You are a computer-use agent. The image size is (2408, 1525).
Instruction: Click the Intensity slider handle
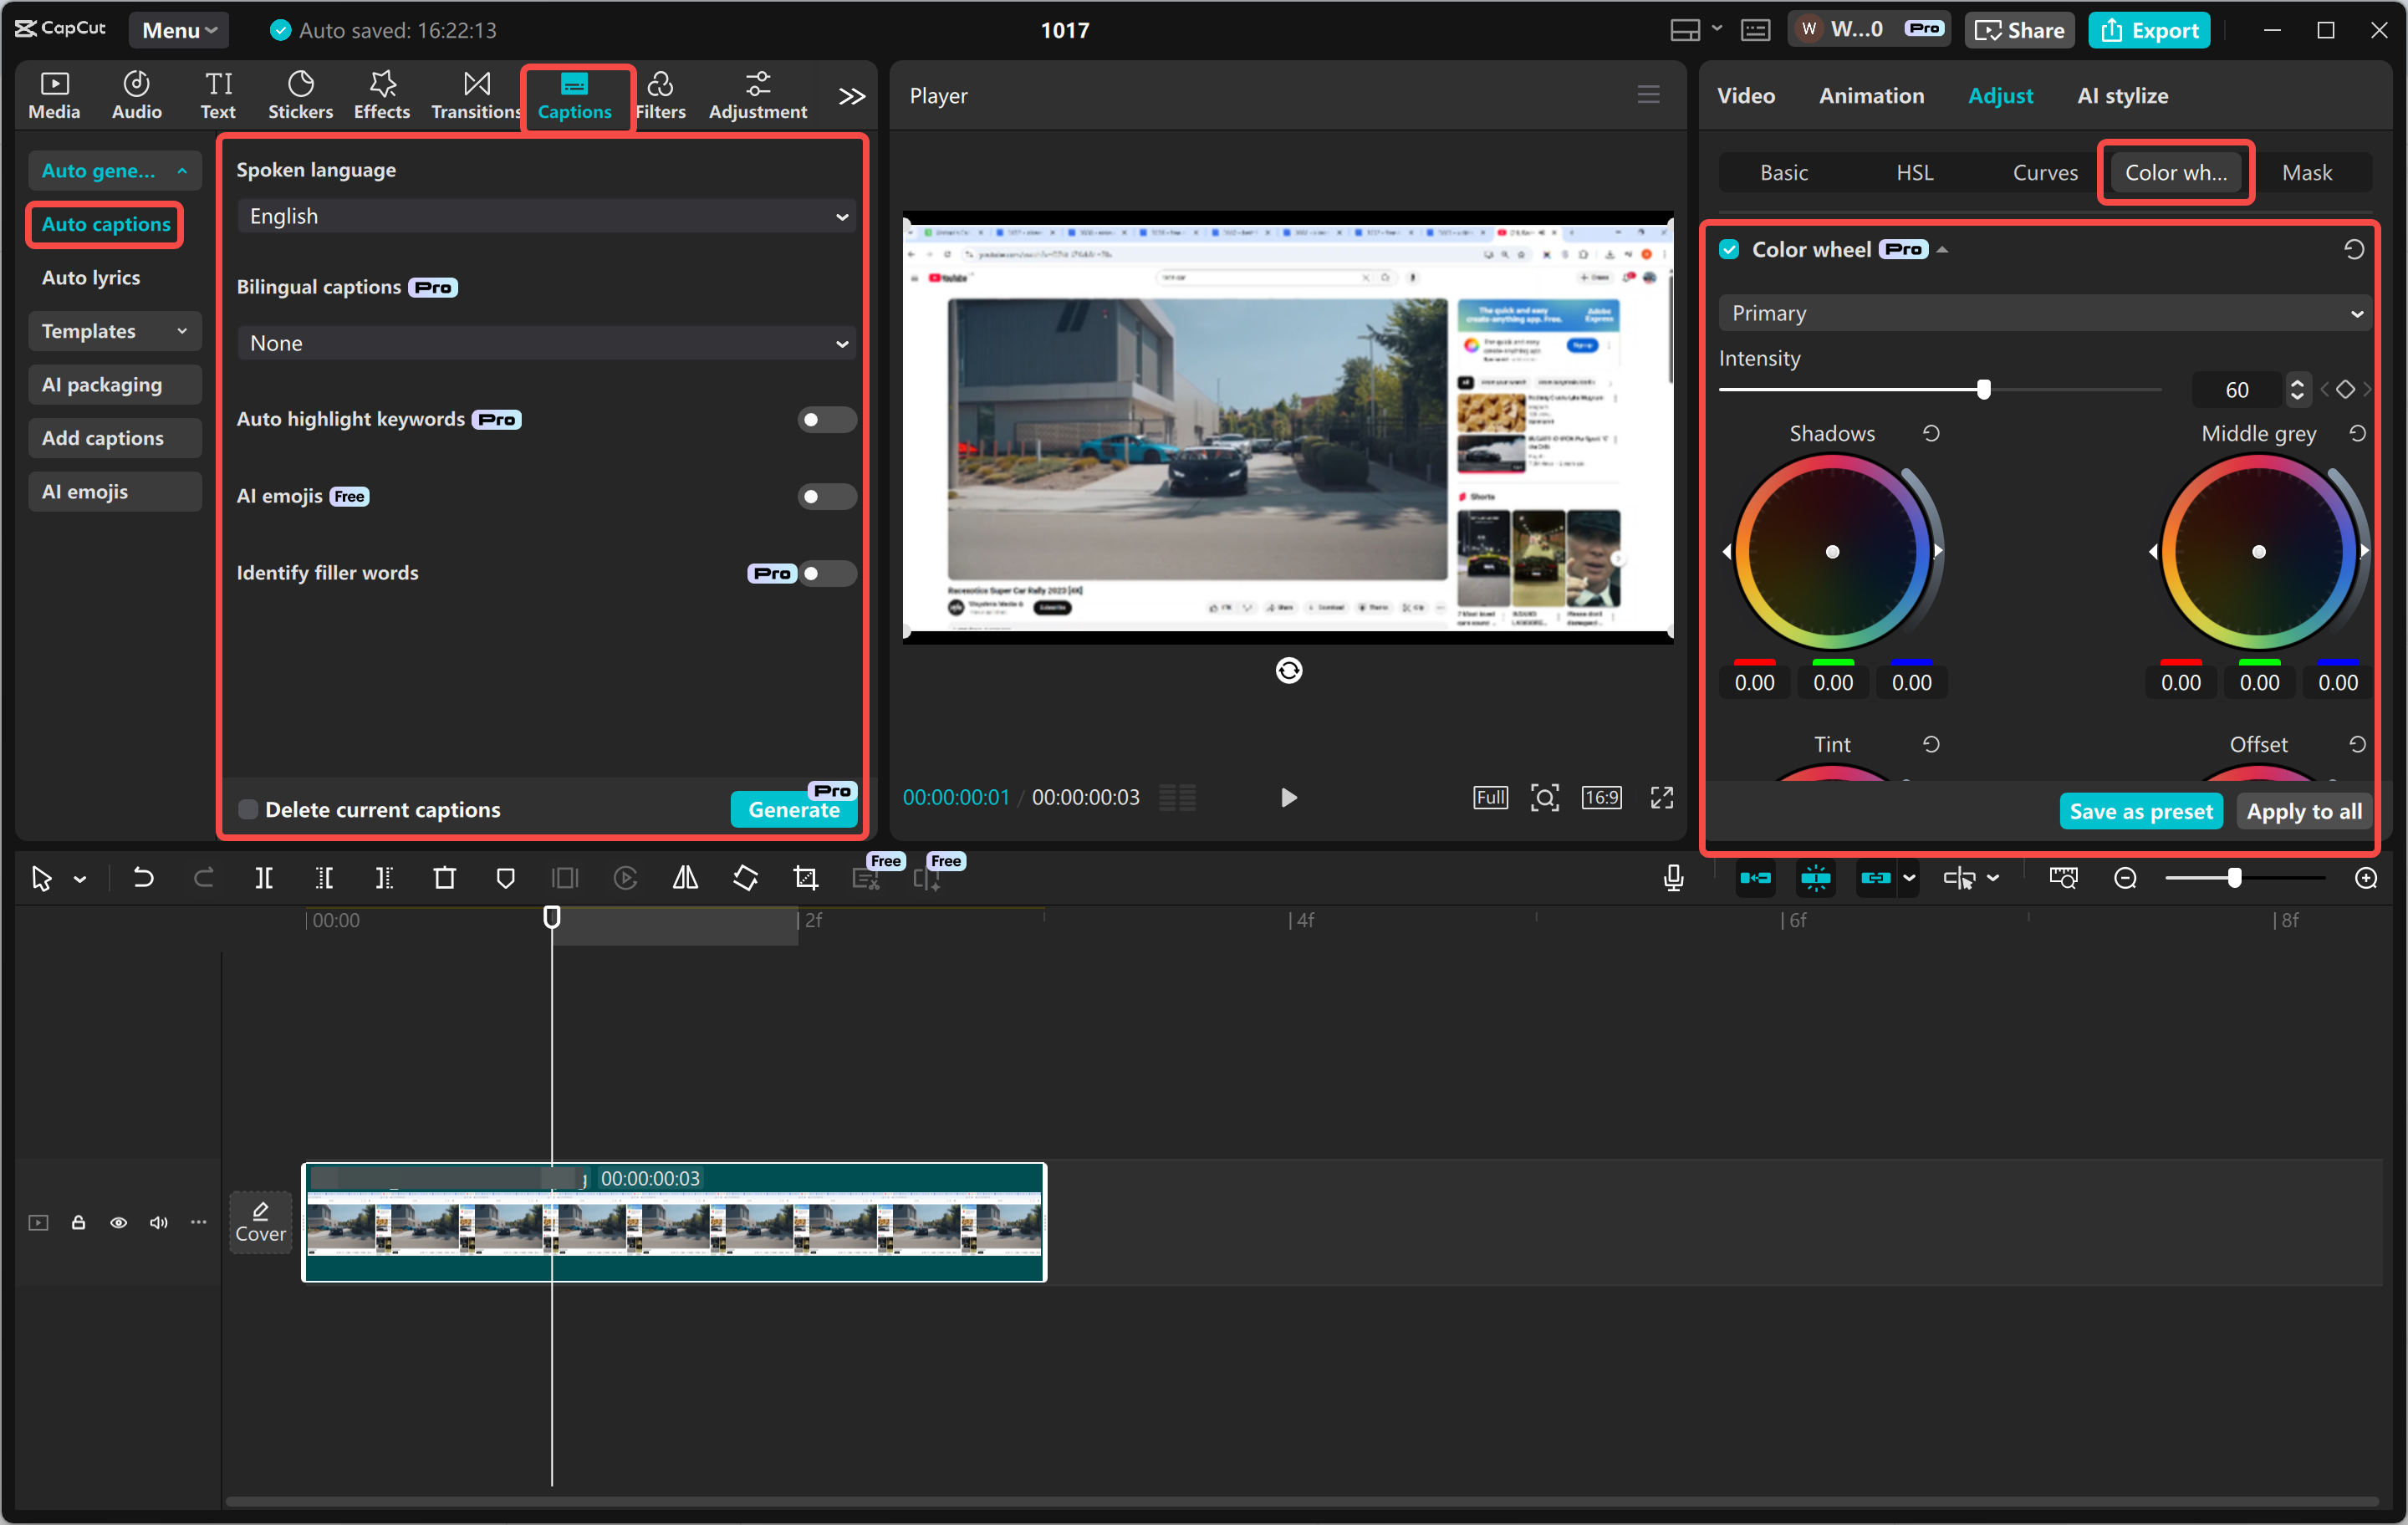(1984, 389)
